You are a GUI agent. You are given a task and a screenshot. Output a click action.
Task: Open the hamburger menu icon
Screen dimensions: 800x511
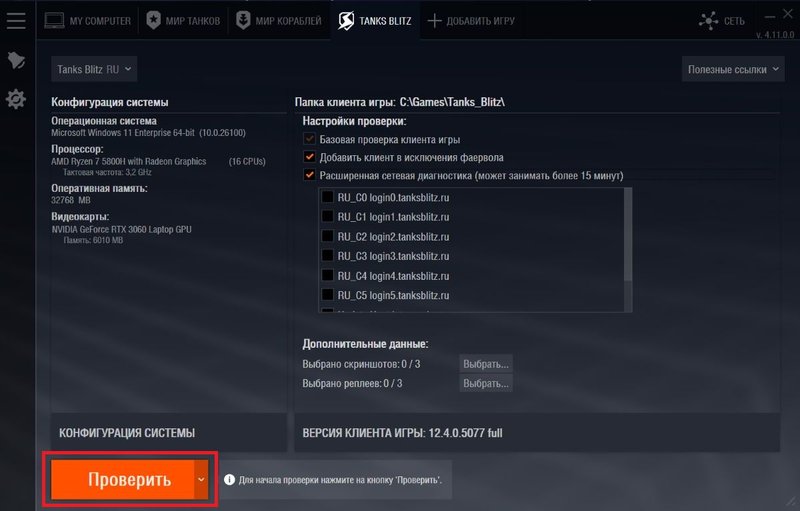[16, 21]
